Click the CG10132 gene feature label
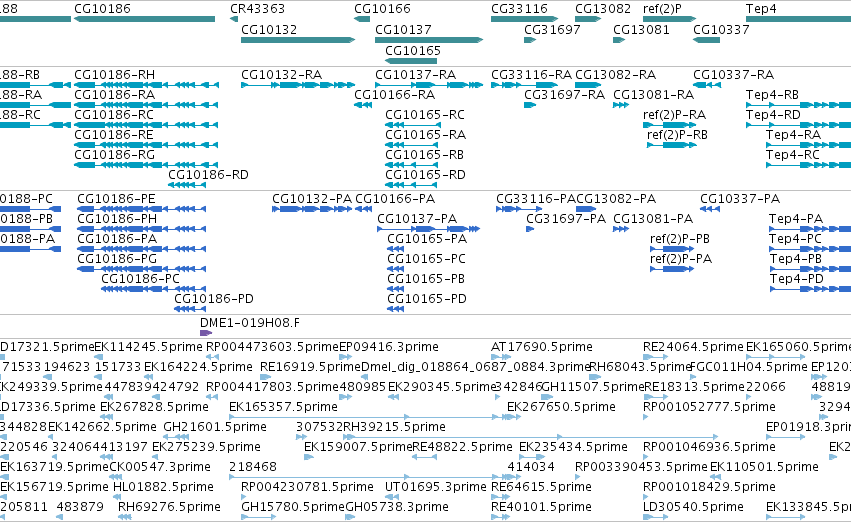 (269, 30)
